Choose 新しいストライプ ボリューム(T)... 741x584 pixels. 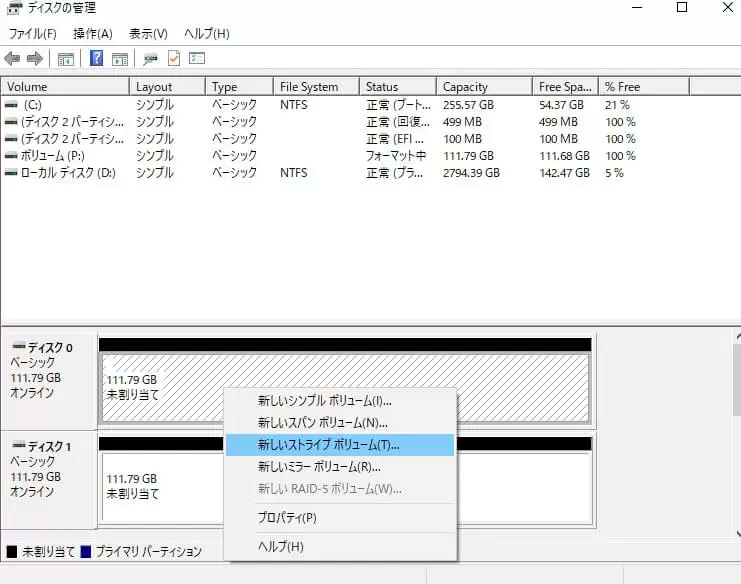tap(340, 445)
